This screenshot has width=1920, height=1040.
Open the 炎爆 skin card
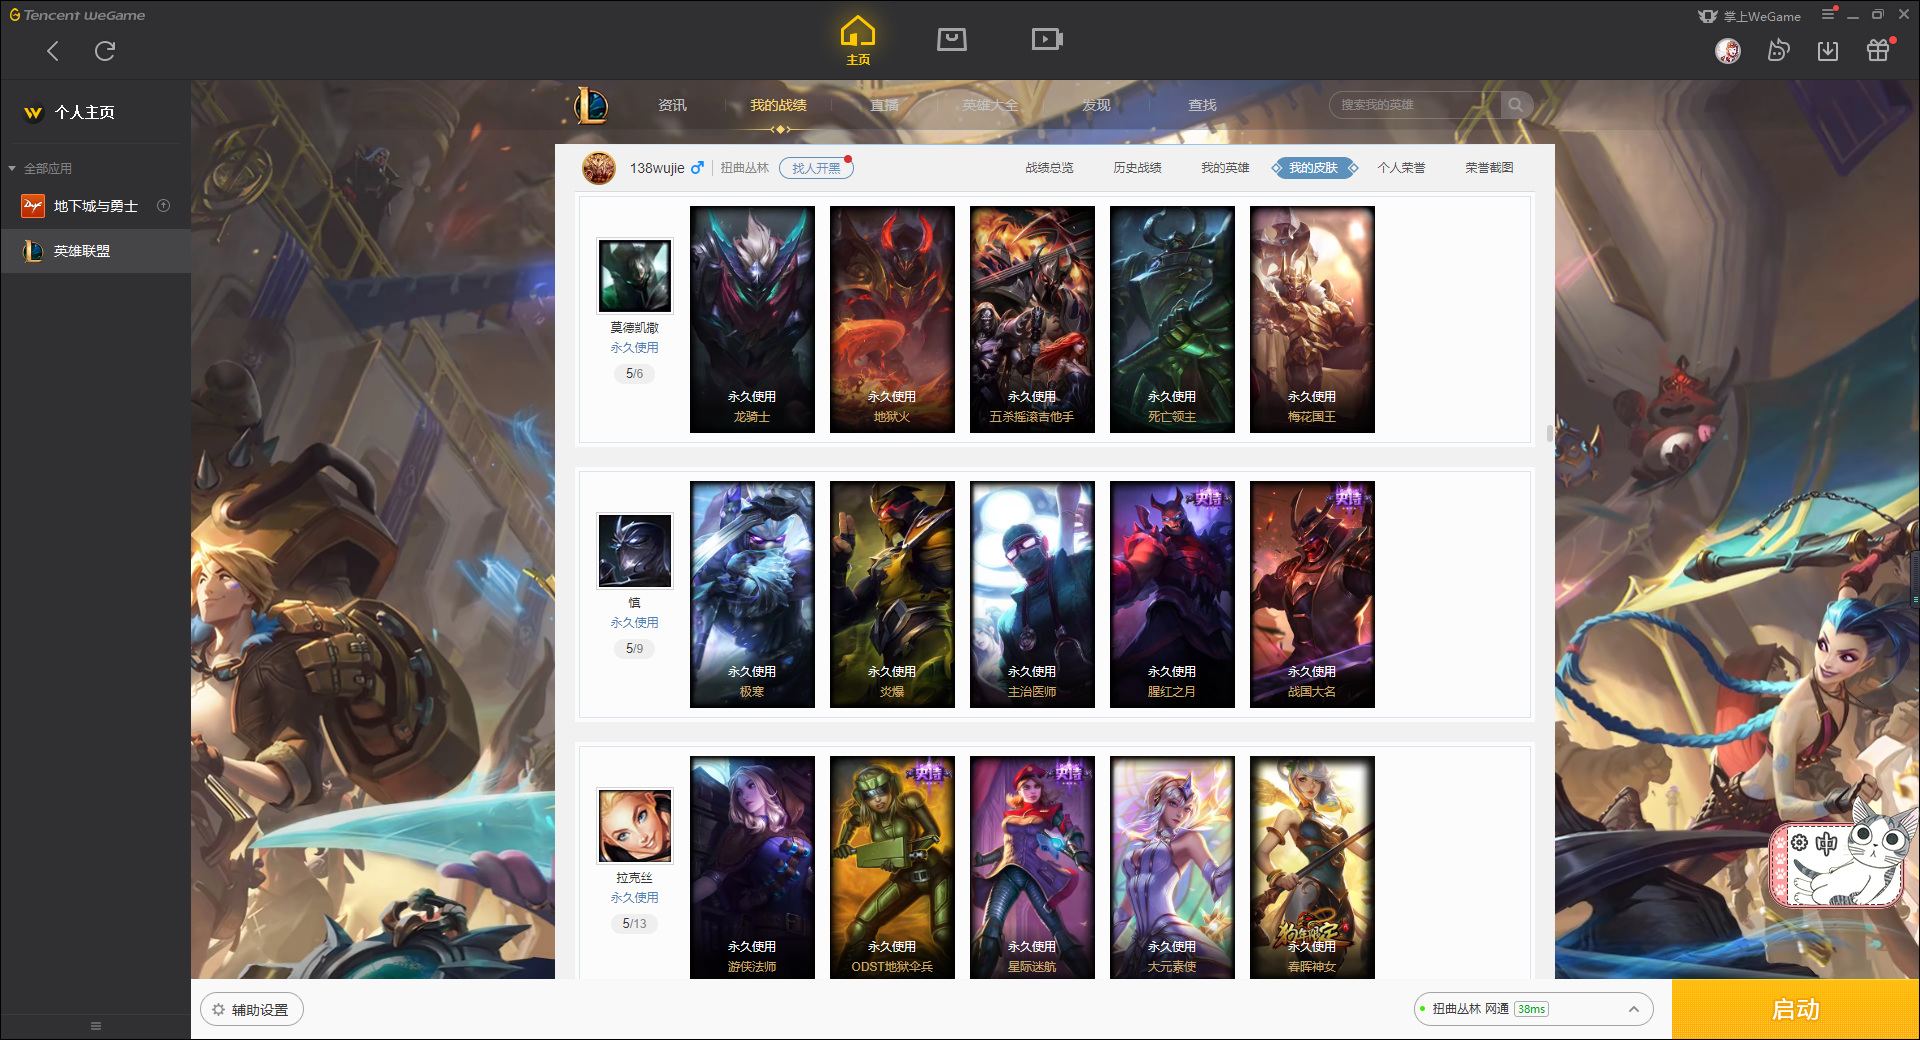(x=892, y=594)
